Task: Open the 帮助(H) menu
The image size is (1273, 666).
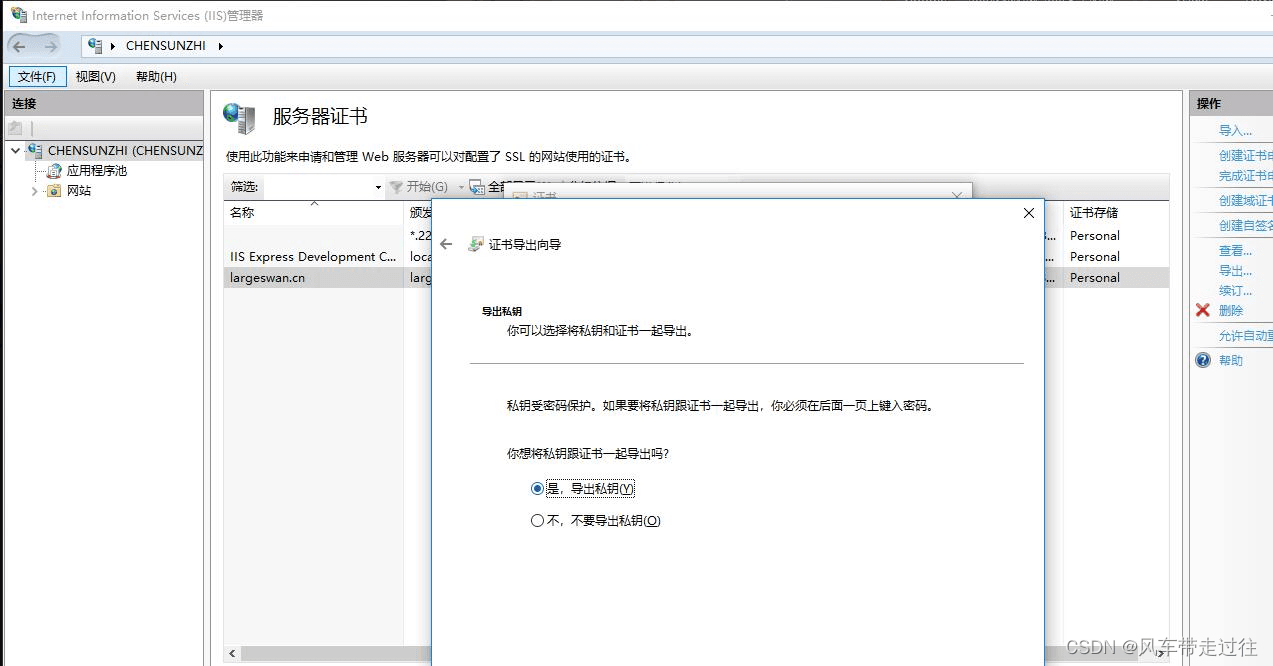Action: tap(156, 77)
